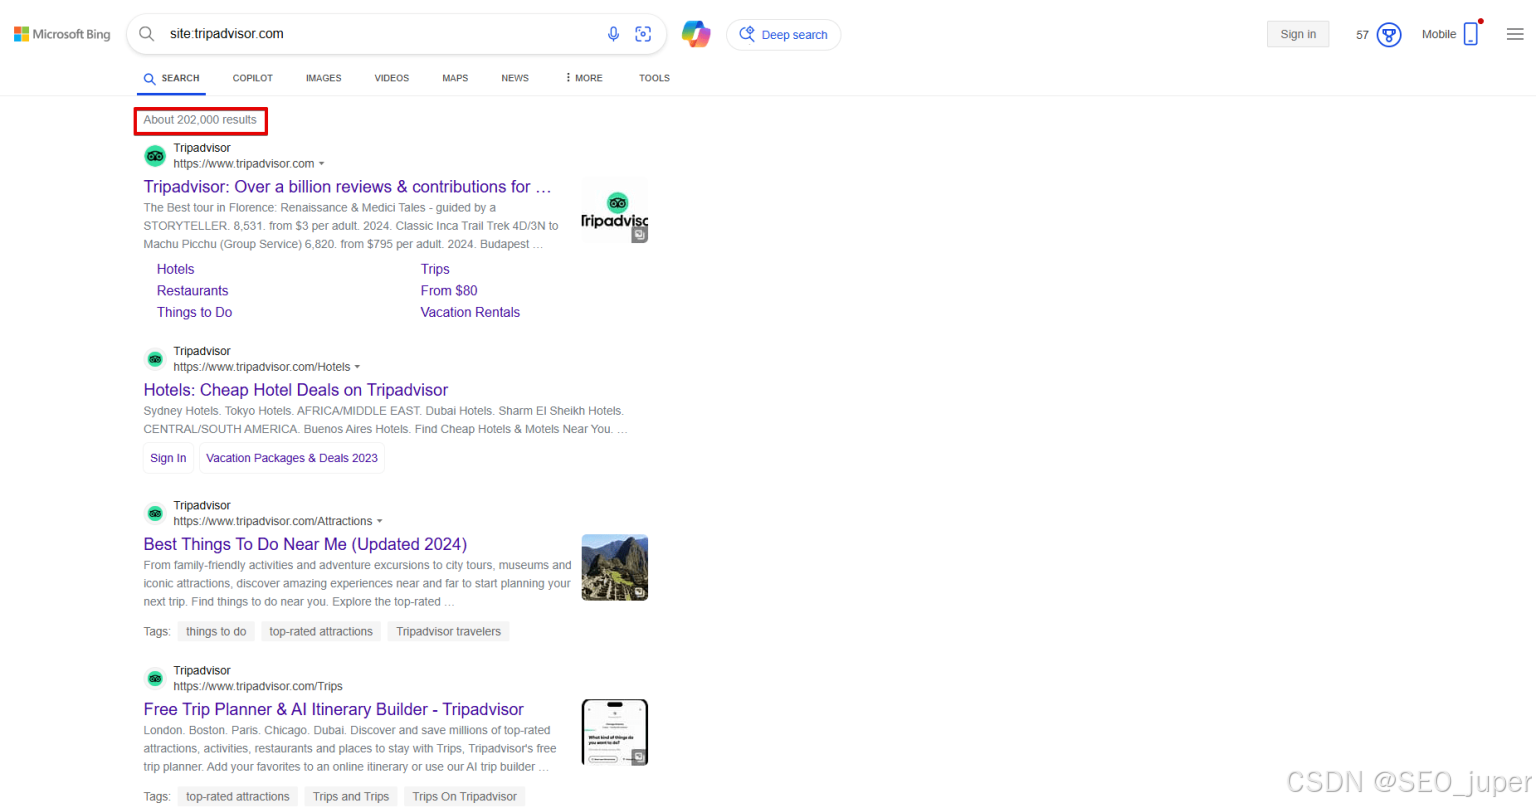This screenshot has width=1536, height=808.
Task: Open the TOOLS option
Action: (x=655, y=78)
